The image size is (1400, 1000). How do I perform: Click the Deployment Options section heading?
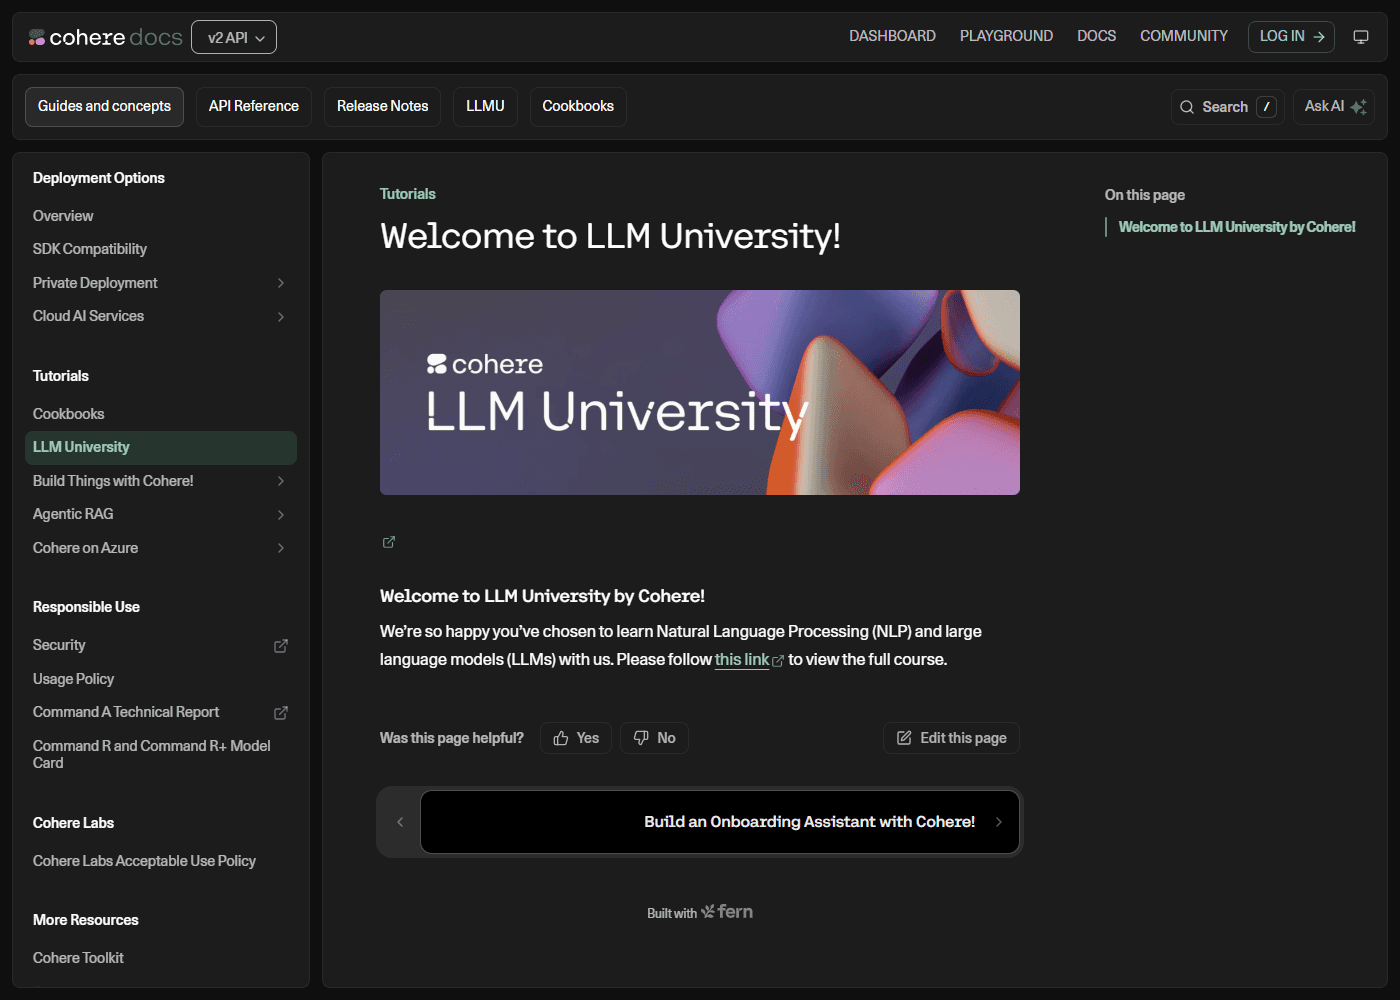(x=99, y=178)
